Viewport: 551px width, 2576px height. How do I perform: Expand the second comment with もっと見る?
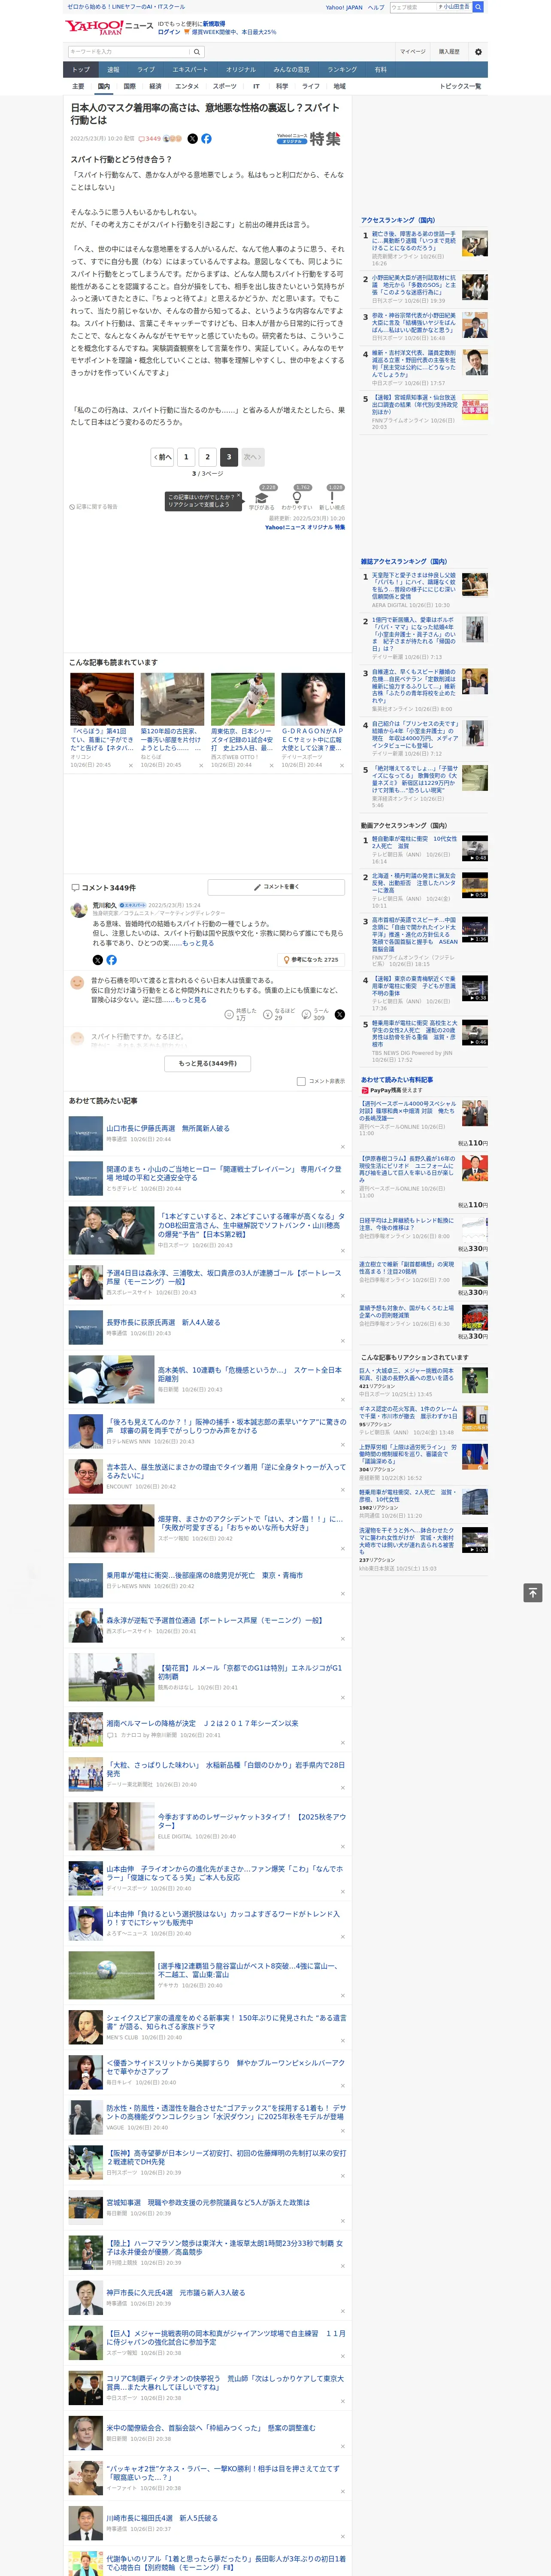190,1000
